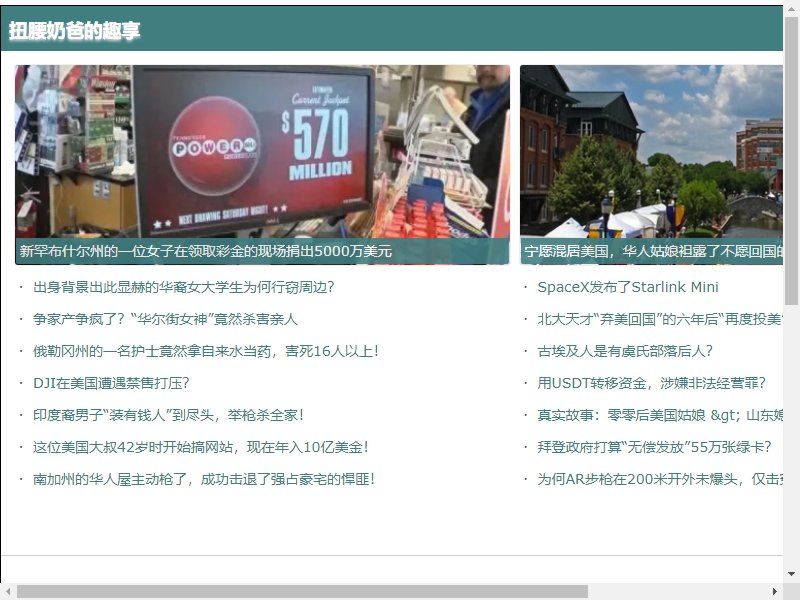This screenshot has height=600, width=800.
Task: Open article 为何AR步枪在200米开外未爆头
Action: (660, 480)
